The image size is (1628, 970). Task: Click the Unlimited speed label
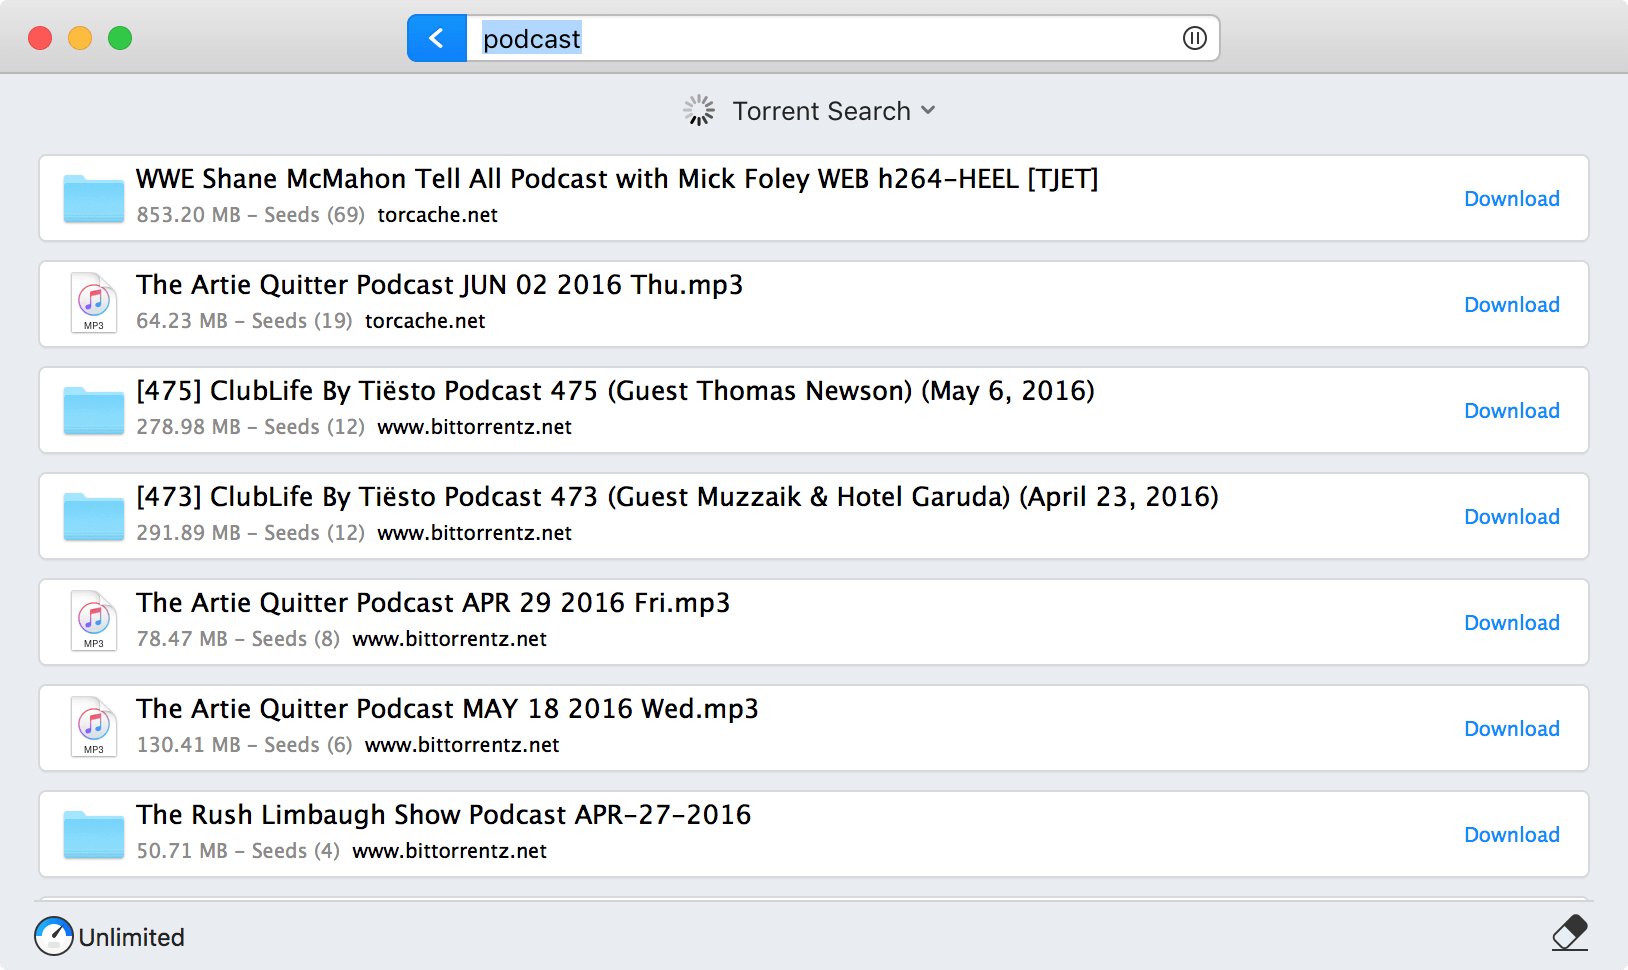point(131,937)
